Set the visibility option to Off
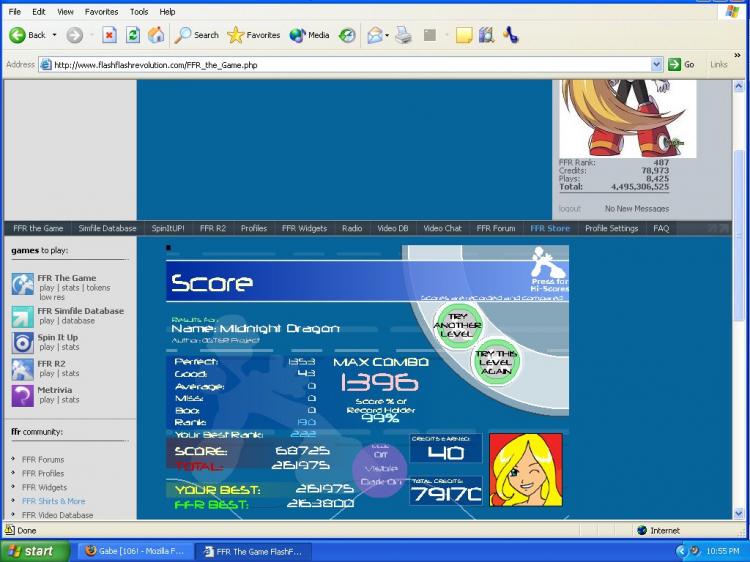750x562 pixels. coord(380,456)
